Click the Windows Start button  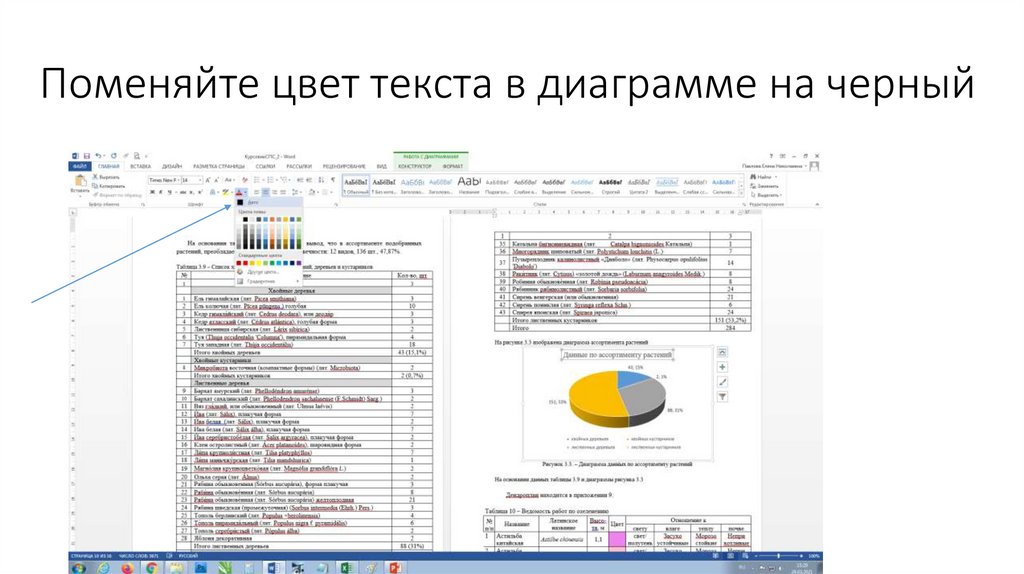point(78,567)
